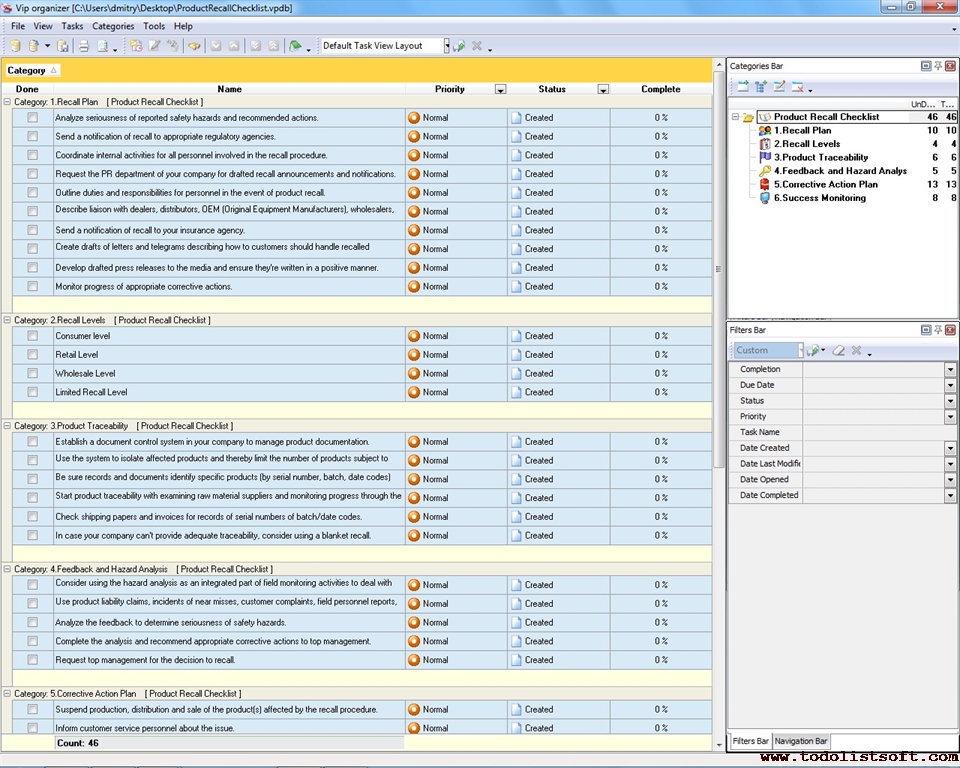Pin the Categories Bar panel using pushpin icon
Screen dimensions: 960x768
938,66
